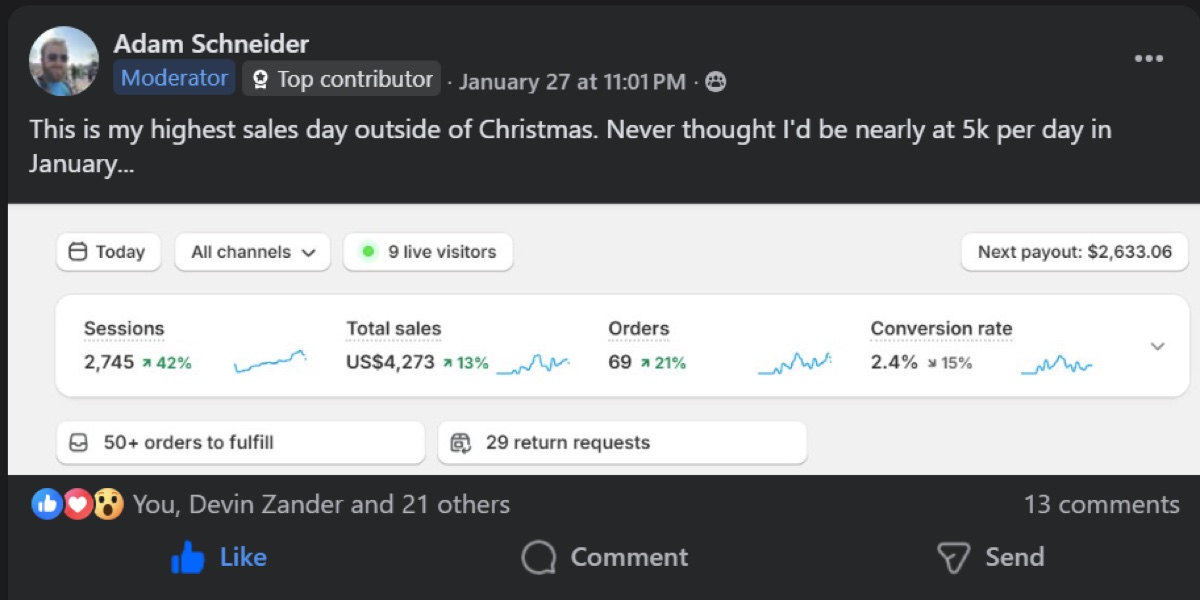The image size is (1200, 600).
Task: Open Adam Schneider's profile
Action: pos(212,43)
